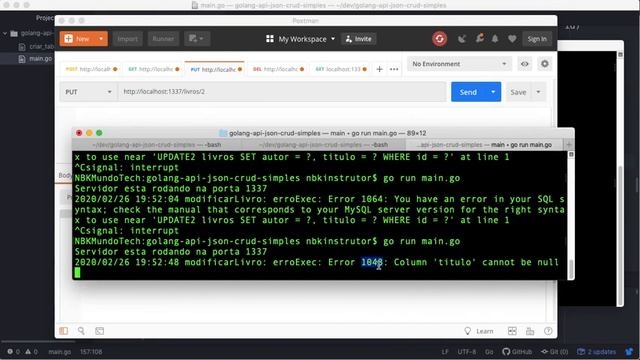Add a new terminal tab with plus

569,145
